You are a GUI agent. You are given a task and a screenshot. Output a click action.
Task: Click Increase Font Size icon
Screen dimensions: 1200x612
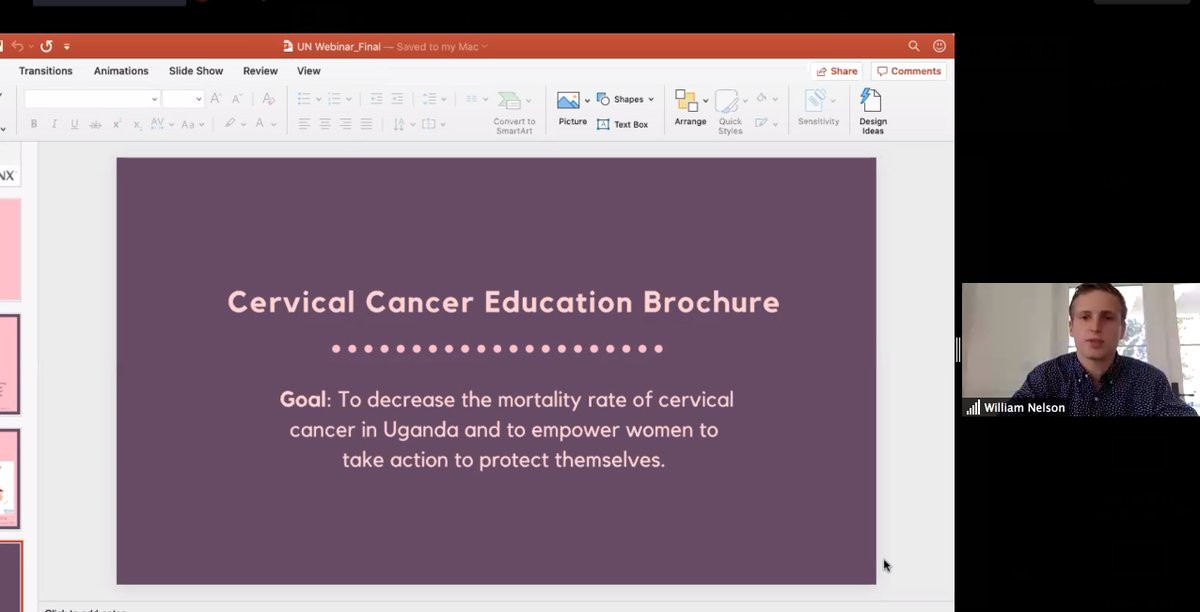[216, 99]
